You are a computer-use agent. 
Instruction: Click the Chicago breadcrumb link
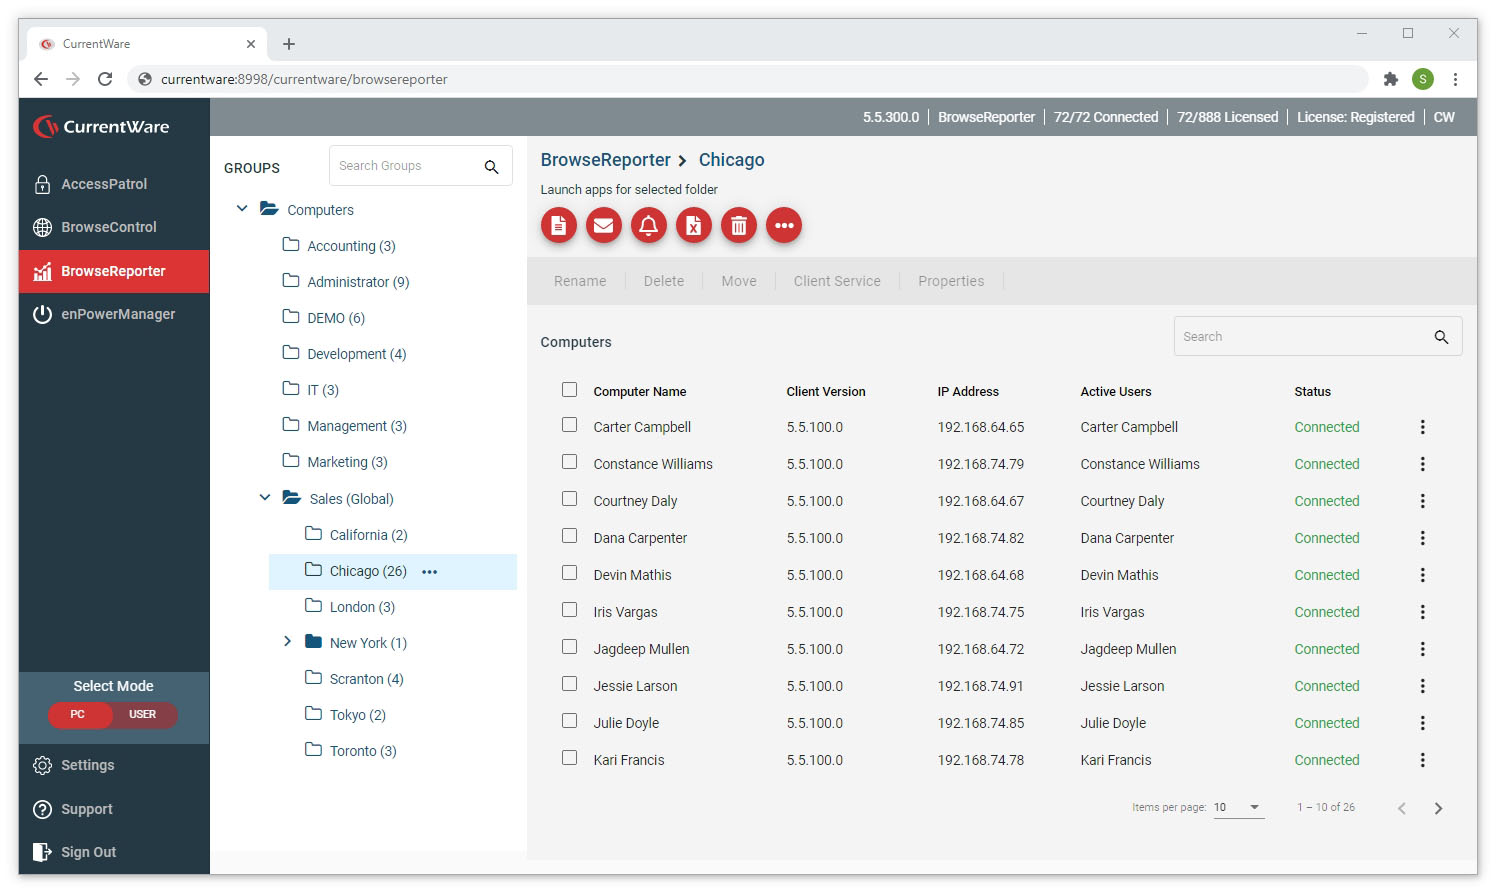coord(731,160)
